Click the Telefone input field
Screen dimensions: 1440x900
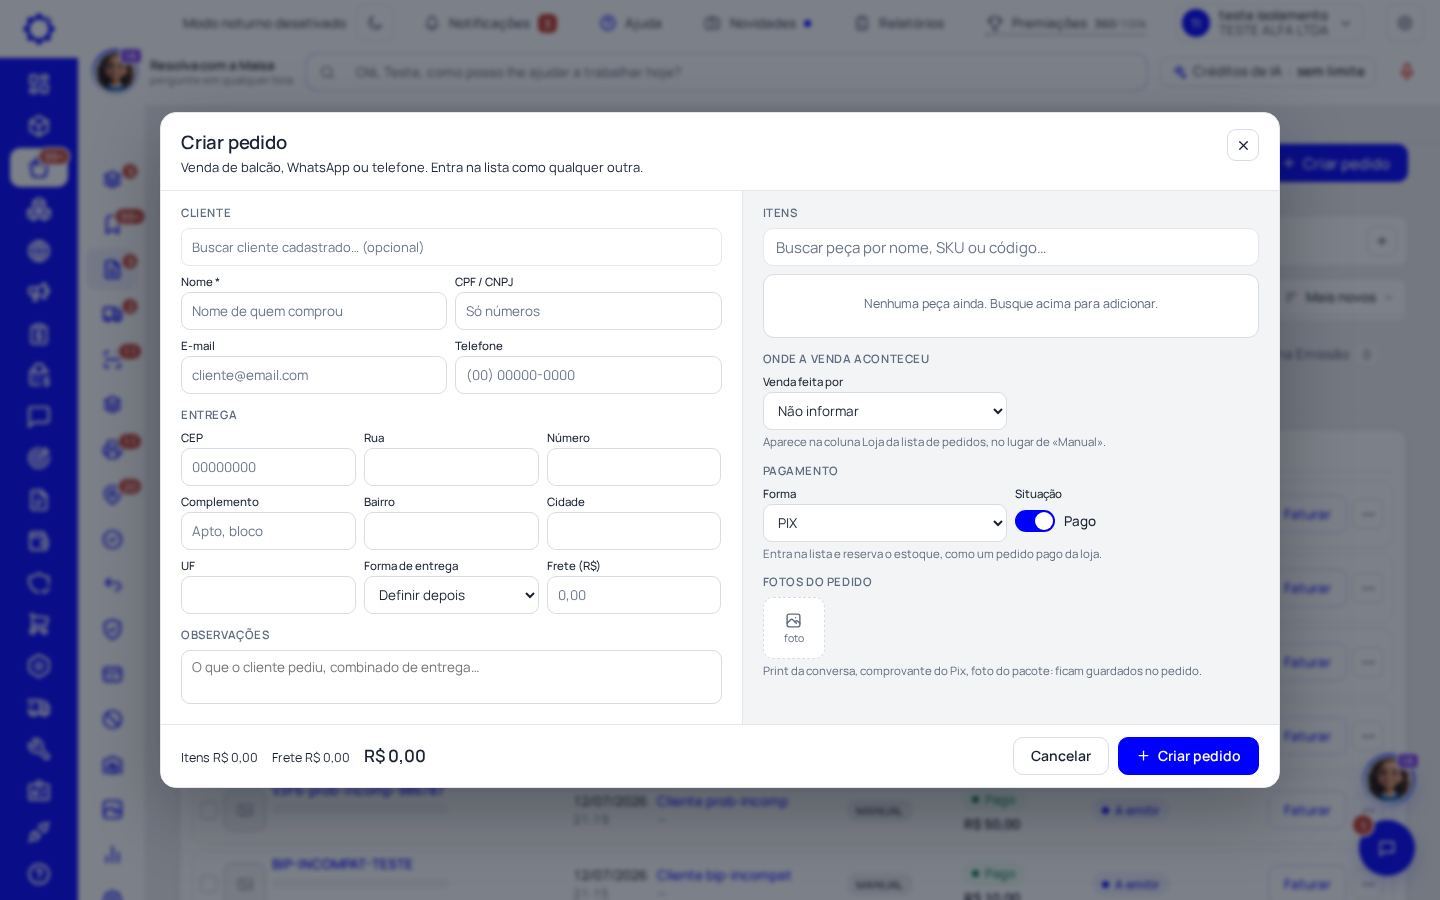tap(588, 375)
